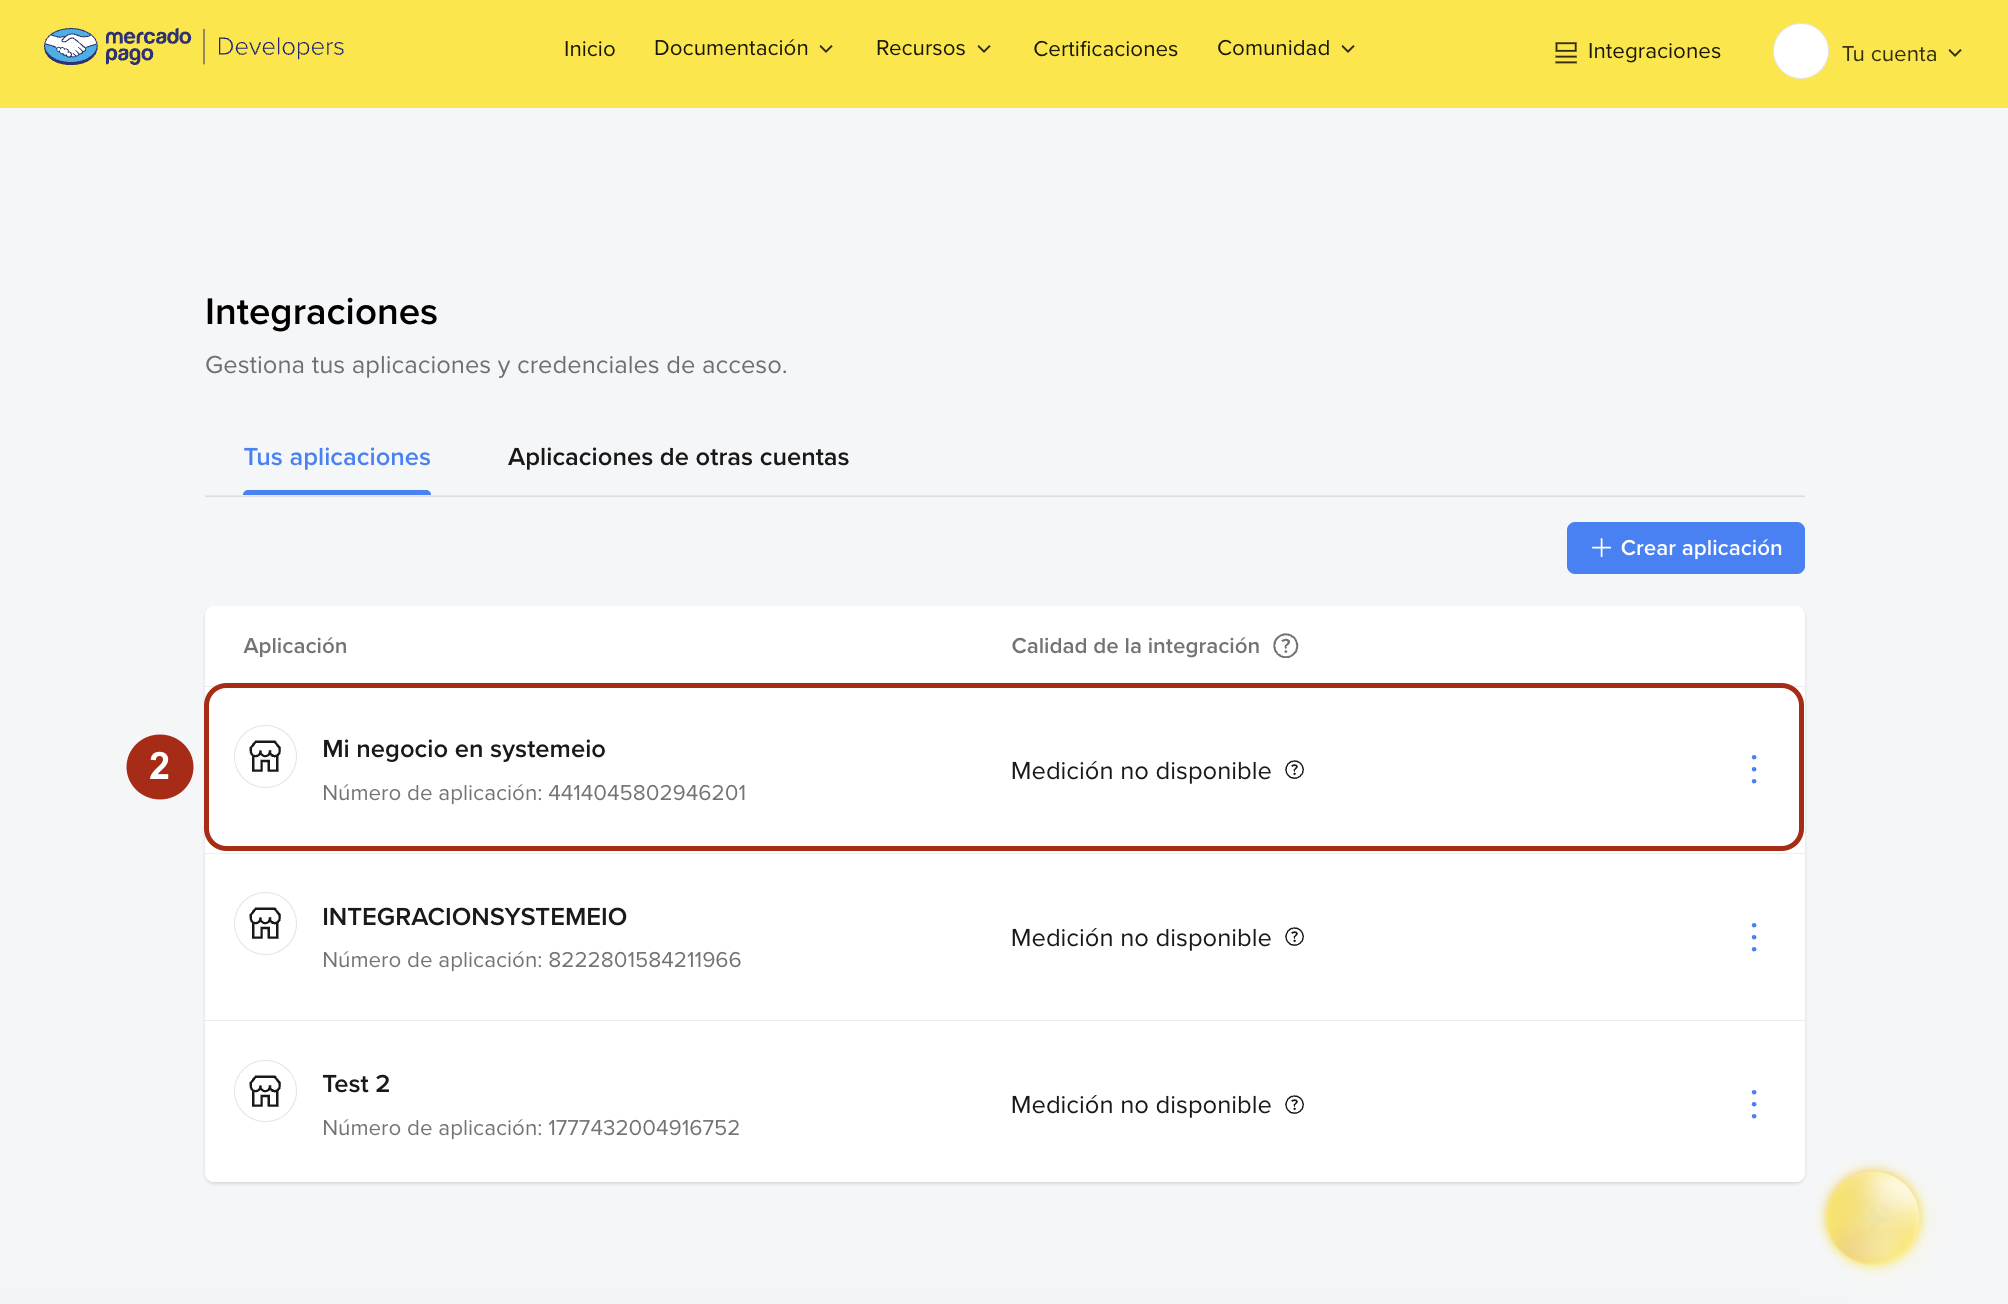The image size is (2008, 1304).
Task: Click the Aplicación column header
Action: [295, 646]
